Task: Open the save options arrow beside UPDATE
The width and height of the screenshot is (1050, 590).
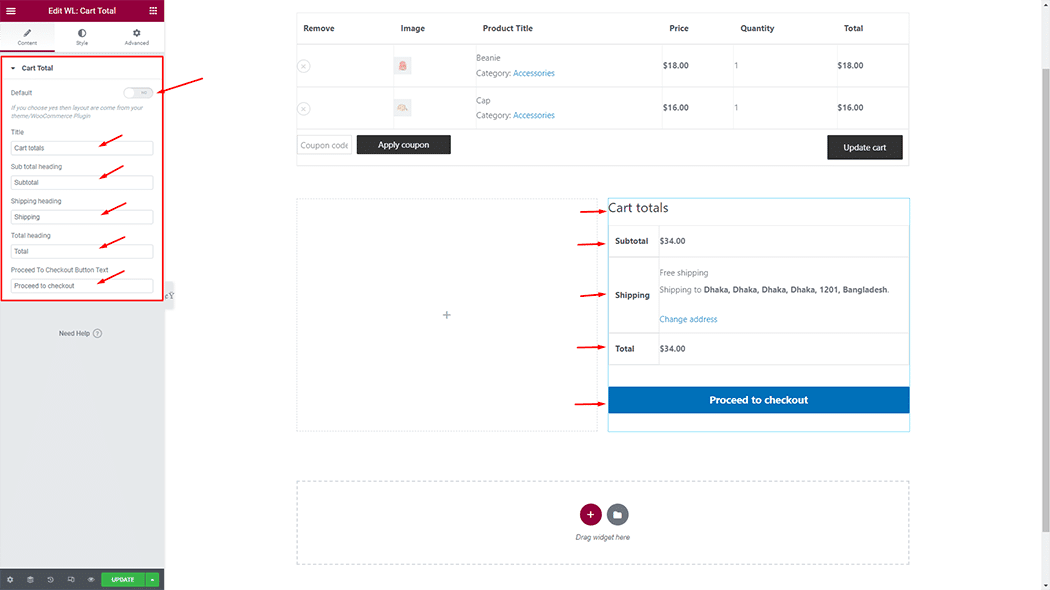Action: (x=151, y=579)
